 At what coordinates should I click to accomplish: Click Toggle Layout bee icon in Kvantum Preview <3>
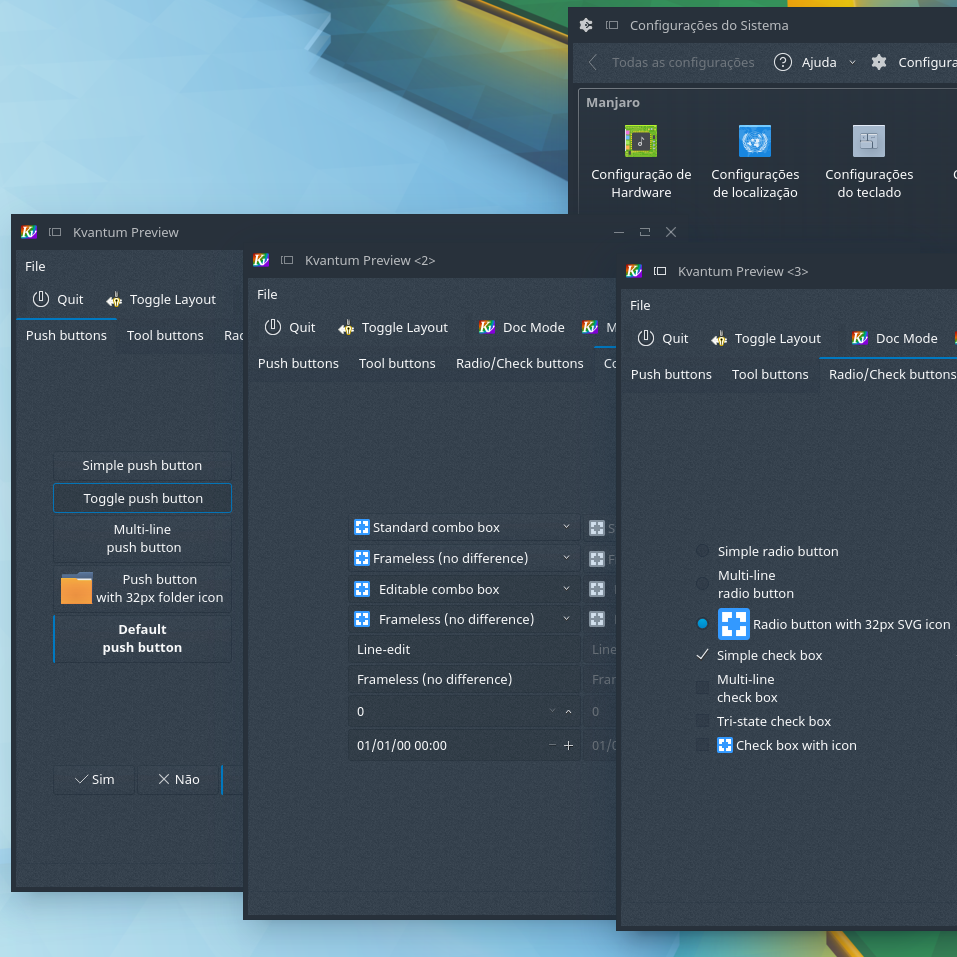point(719,339)
